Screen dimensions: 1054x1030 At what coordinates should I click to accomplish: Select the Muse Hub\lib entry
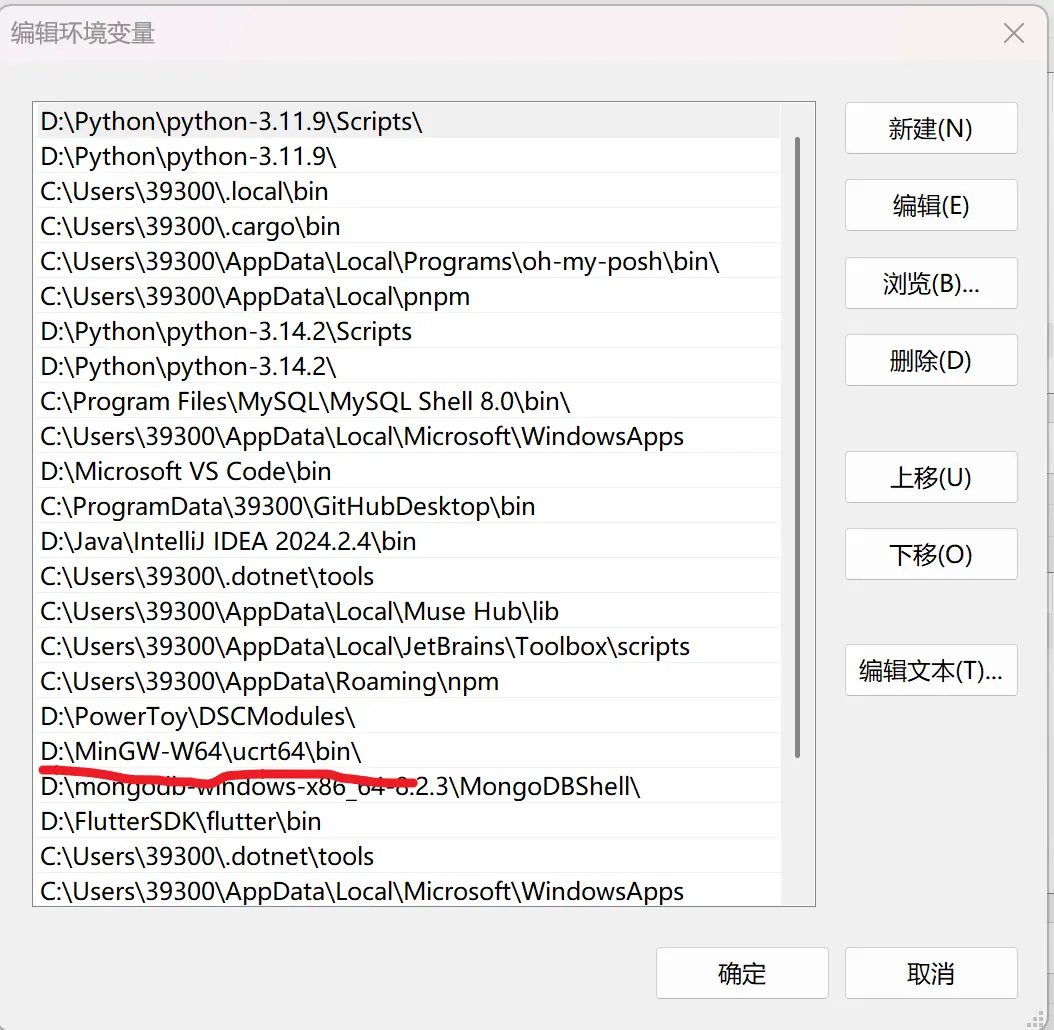pos(409,610)
